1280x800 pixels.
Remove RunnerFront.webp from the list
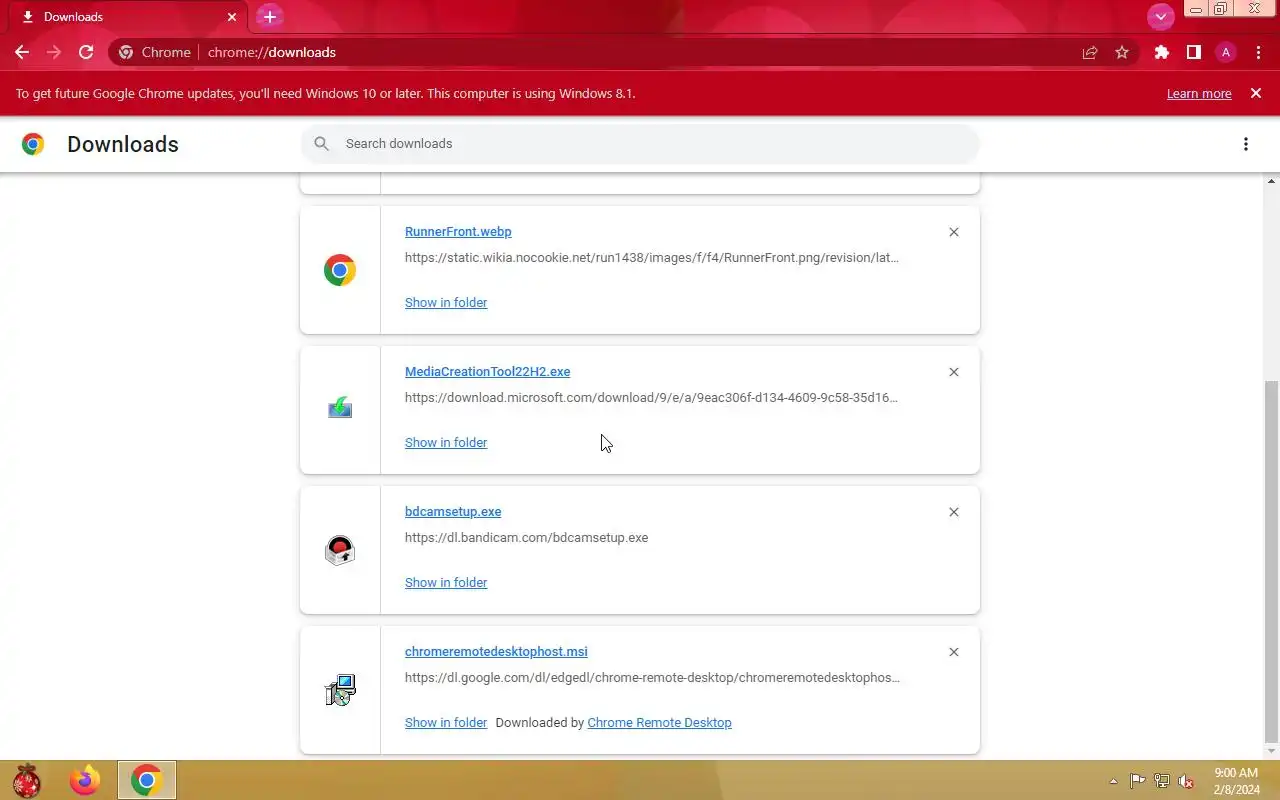[x=953, y=232]
